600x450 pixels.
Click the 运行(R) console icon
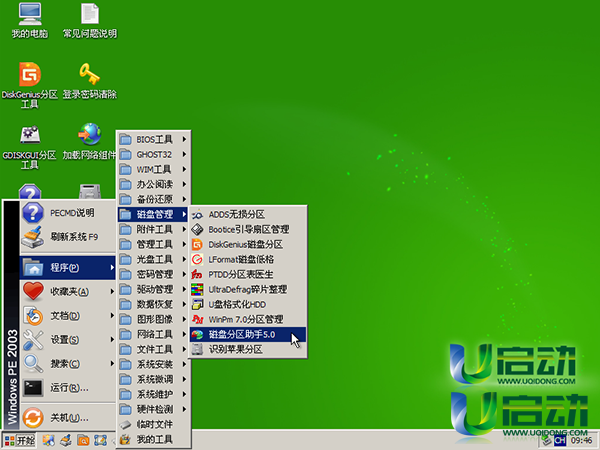33,388
